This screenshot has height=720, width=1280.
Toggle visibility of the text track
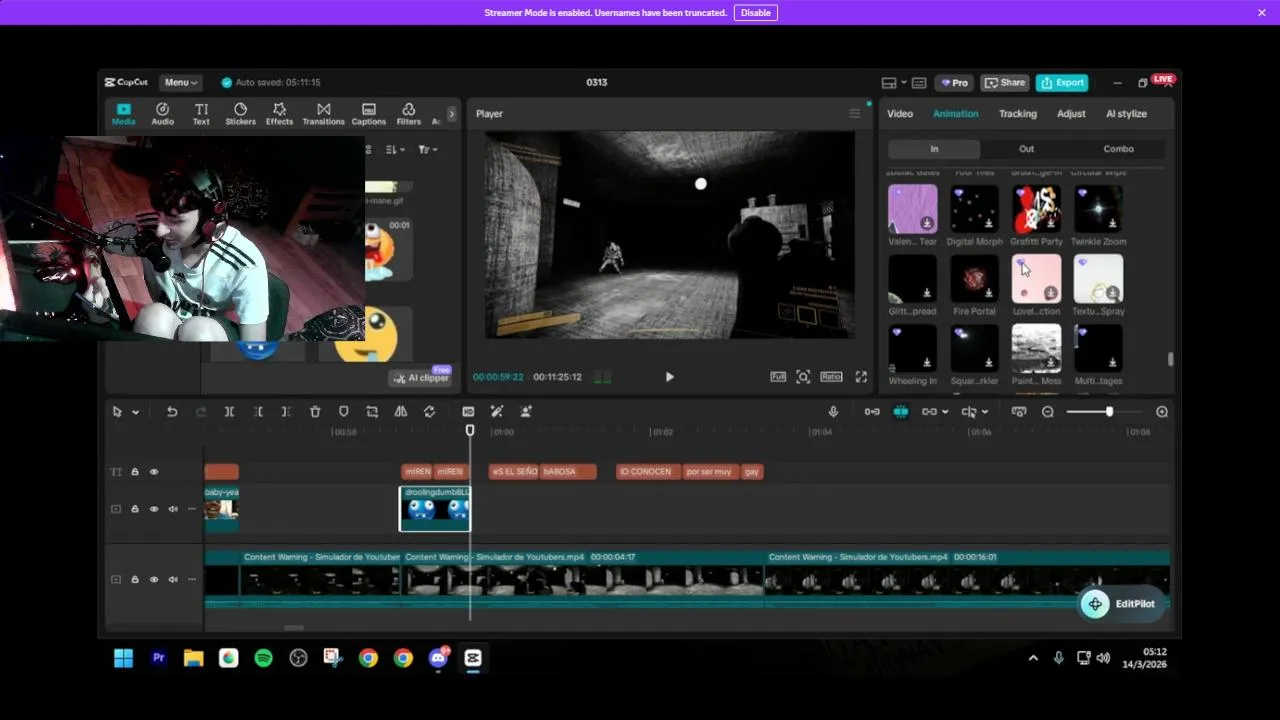pos(154,472)
